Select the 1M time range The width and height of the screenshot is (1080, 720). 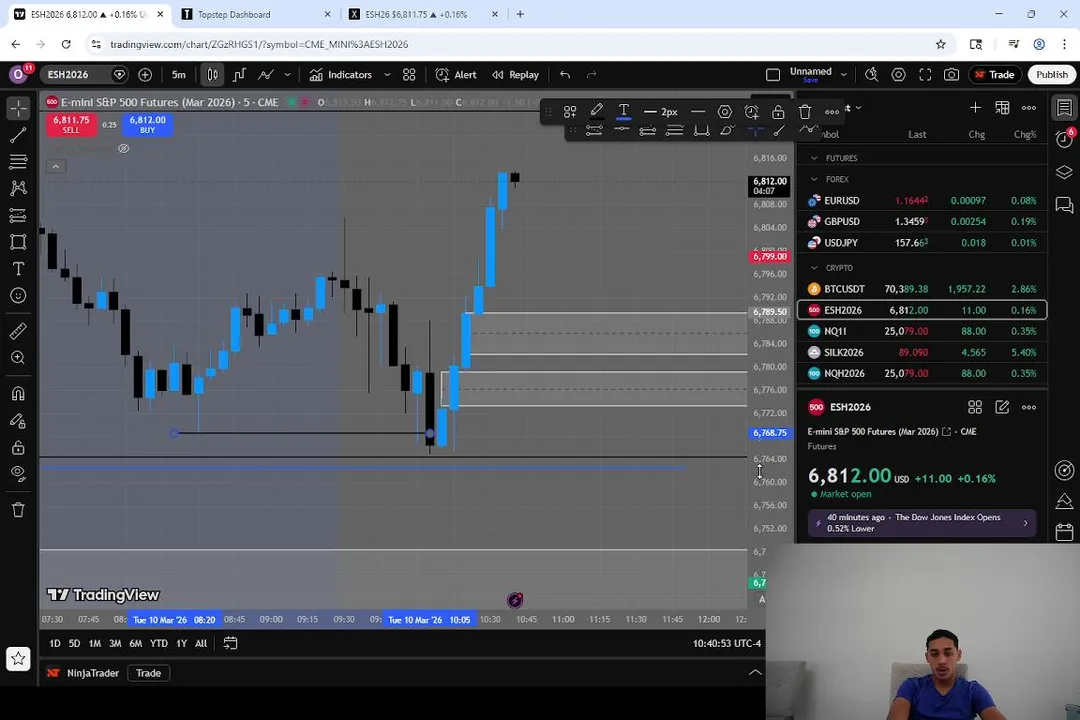click(94, 644)
